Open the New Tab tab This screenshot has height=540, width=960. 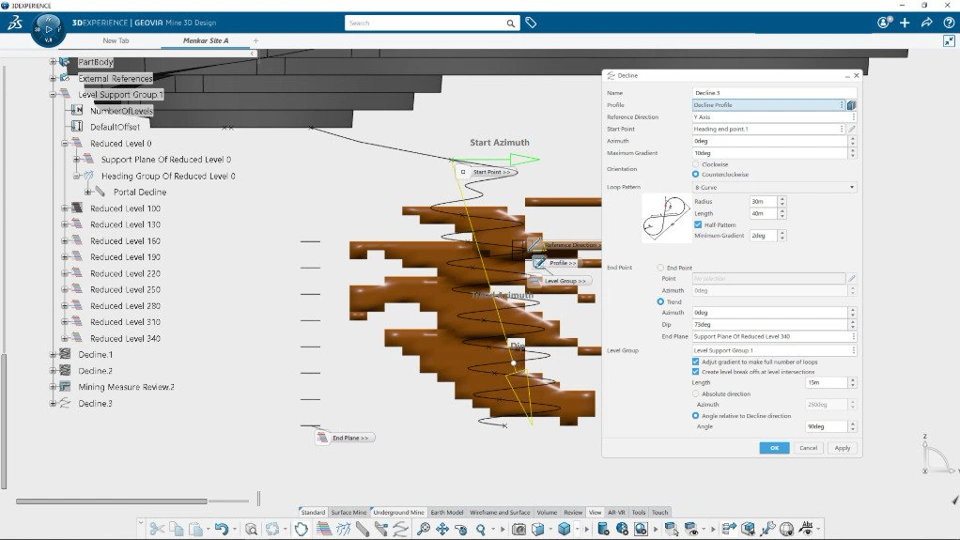coord(116,40)
